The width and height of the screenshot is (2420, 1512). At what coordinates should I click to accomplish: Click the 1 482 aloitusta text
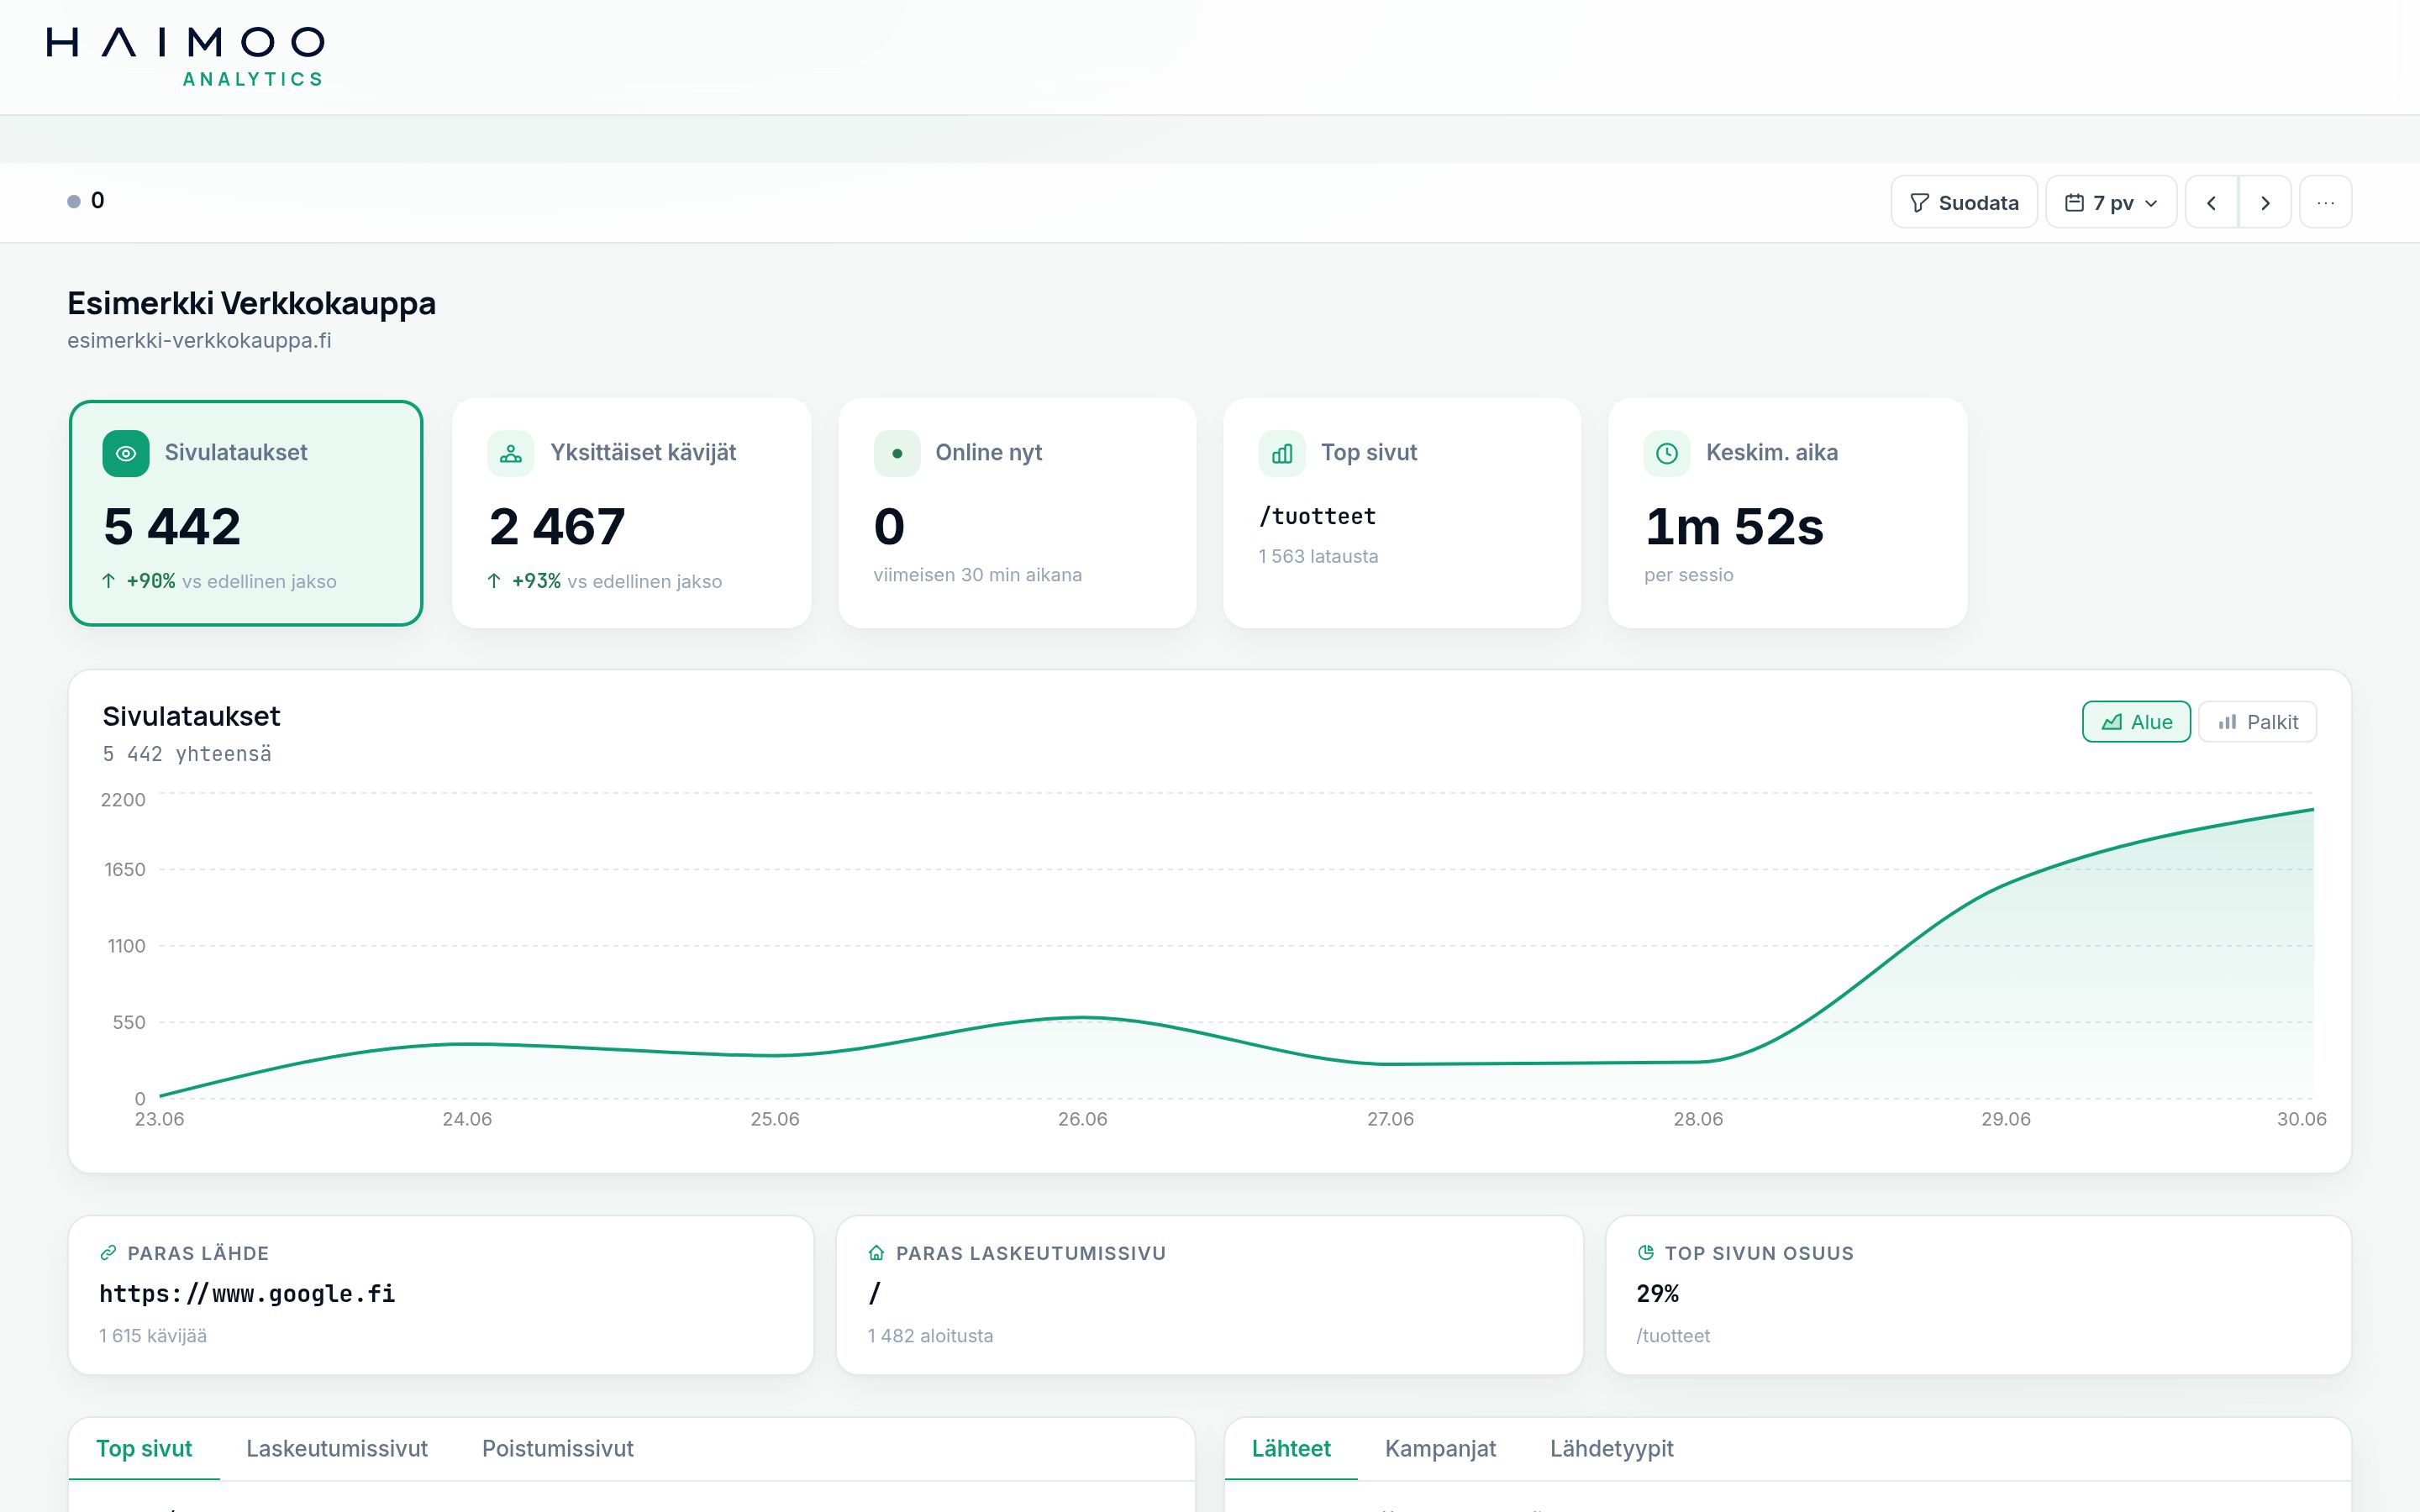[930, 1336]
